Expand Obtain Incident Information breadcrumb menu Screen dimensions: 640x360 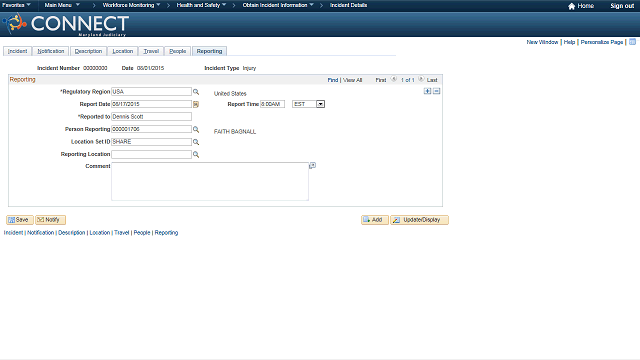pyautogui.click(x=278, y=5)
